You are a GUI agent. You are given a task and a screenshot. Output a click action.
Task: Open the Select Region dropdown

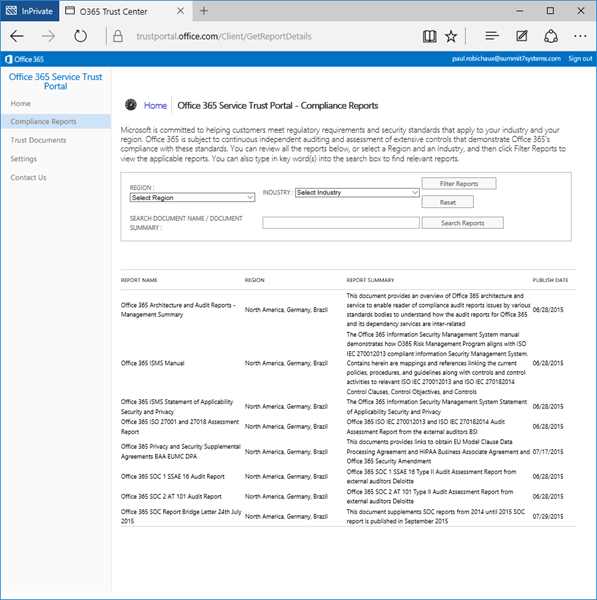pyautogui.click(x=192, y=197)
